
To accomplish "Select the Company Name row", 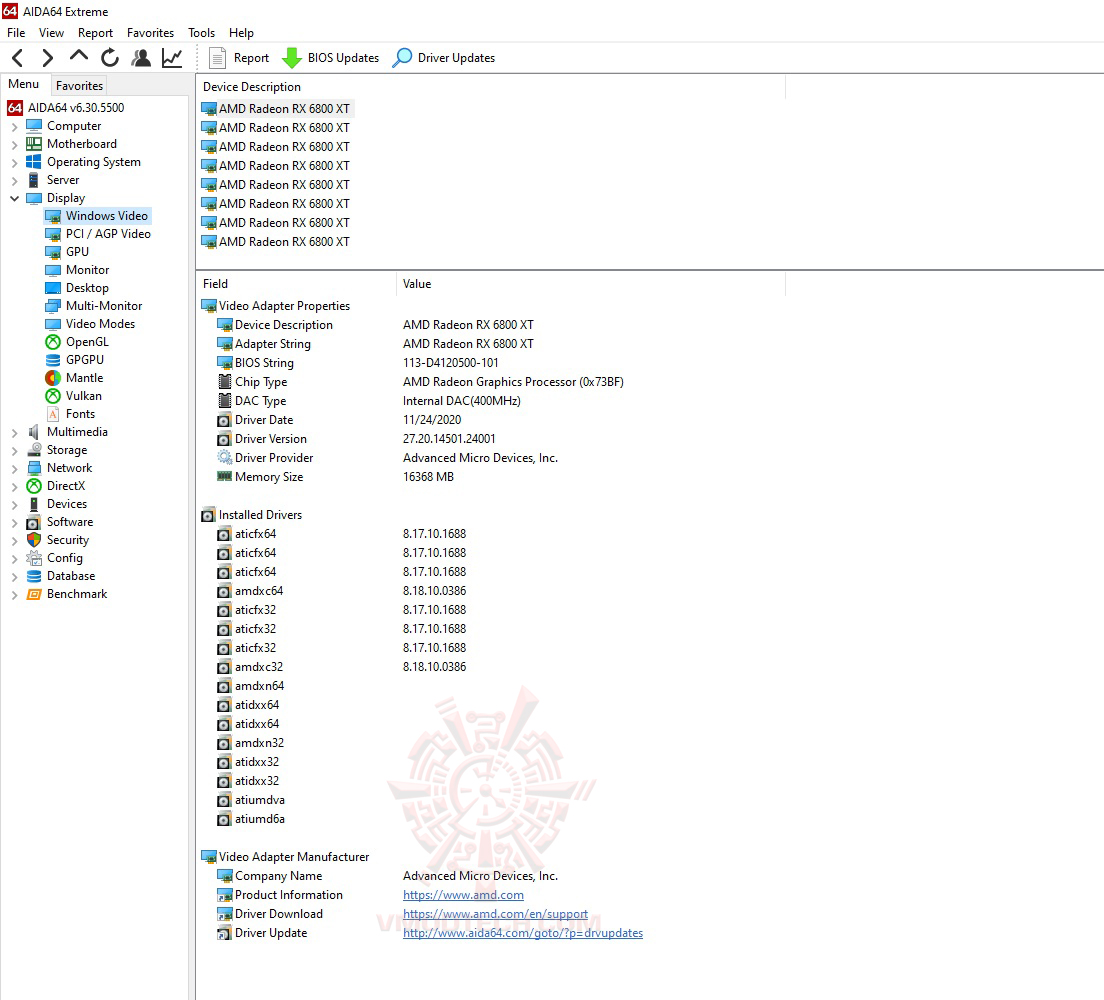I will [493, 876].
